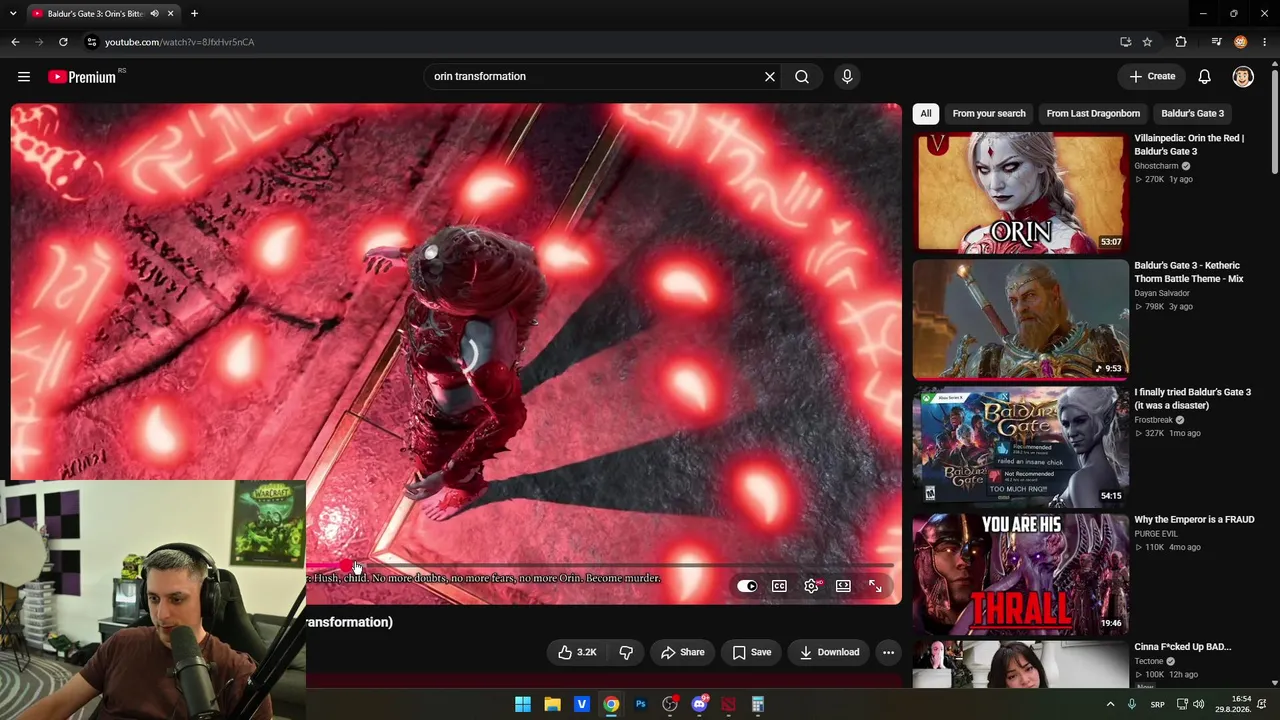
Task: Open the Chrome profile avatar
Action: click(x=1241, y=42)
